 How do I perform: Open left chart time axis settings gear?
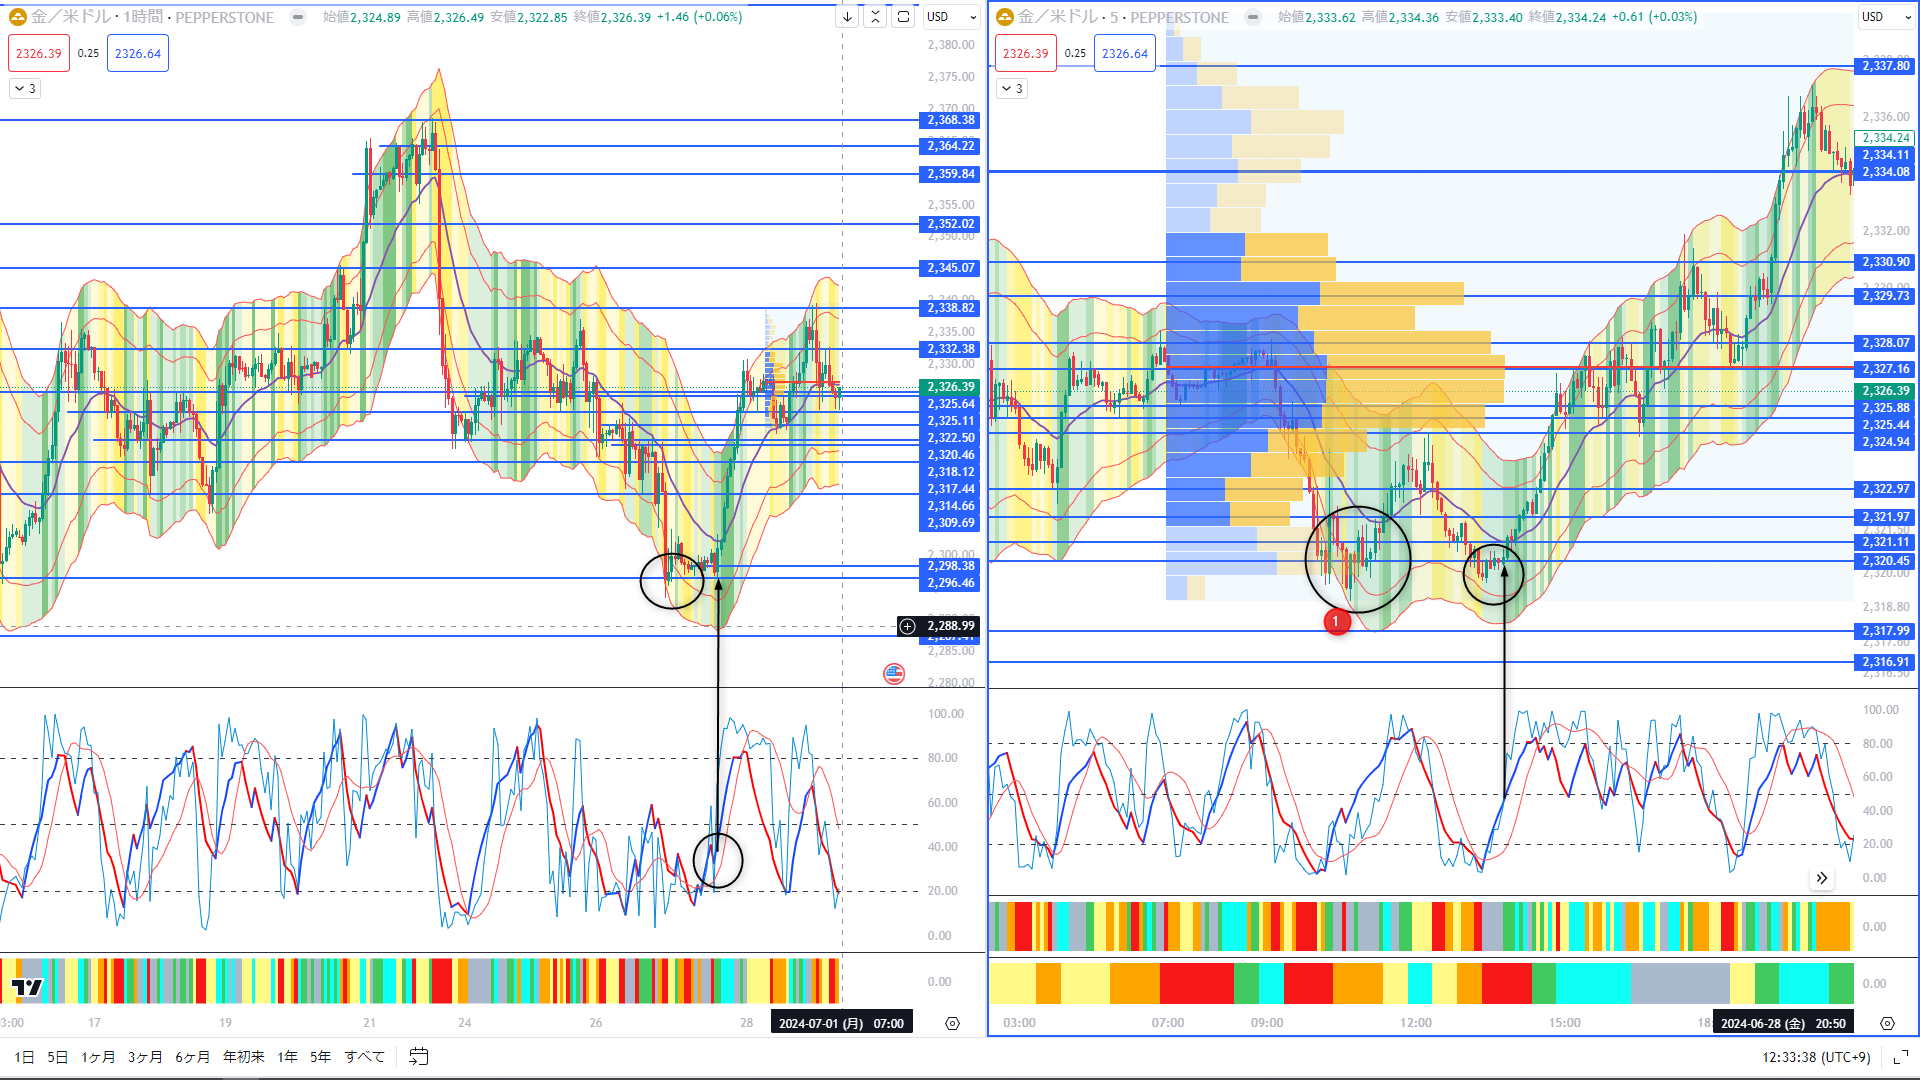952,1023
